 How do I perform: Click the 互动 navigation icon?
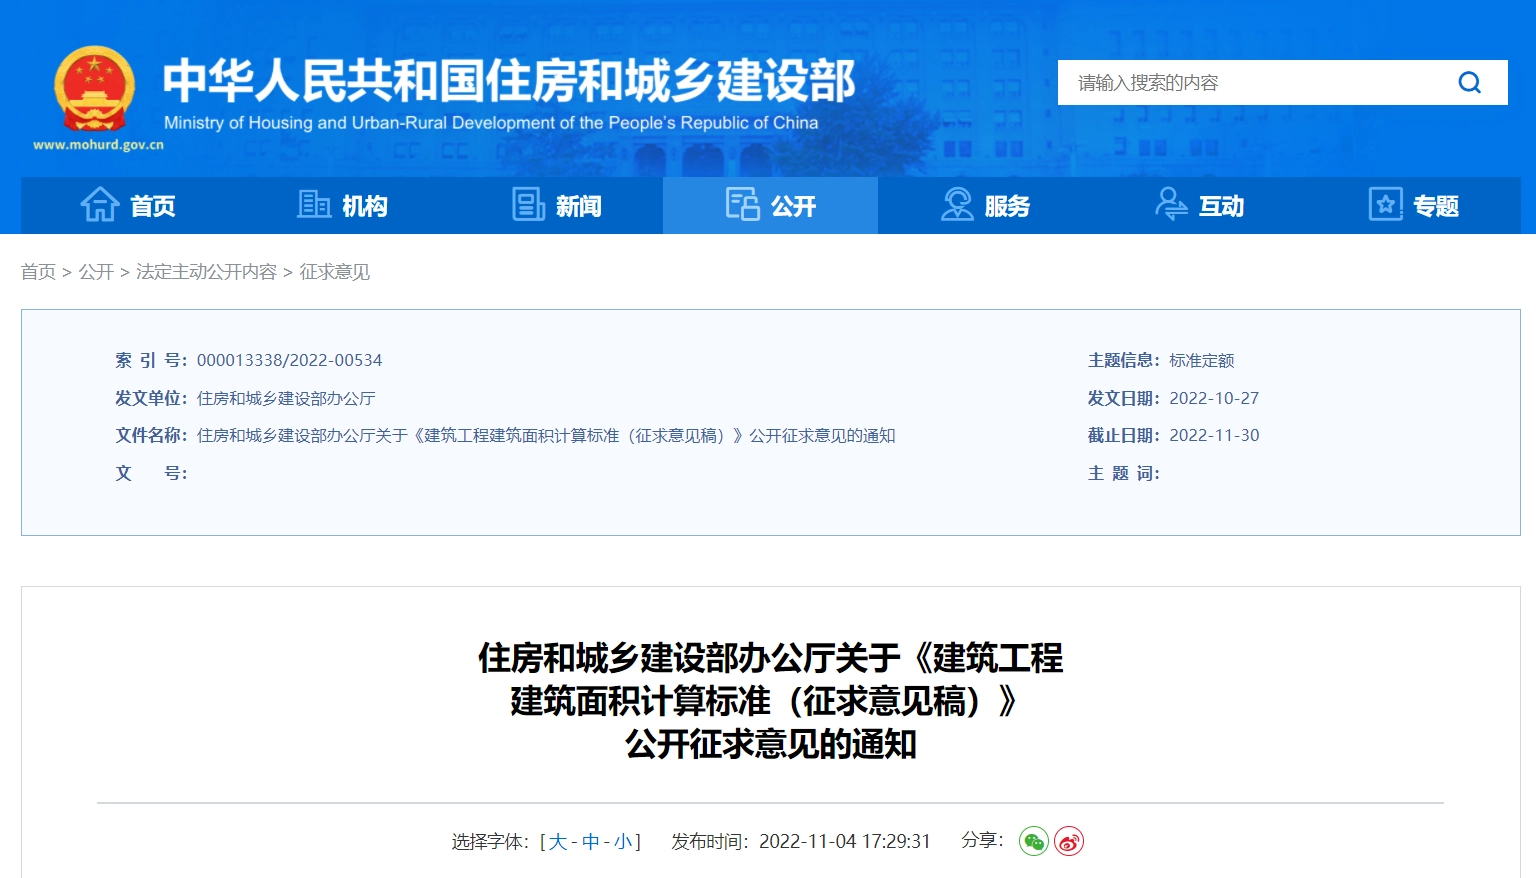click(x=1171, y=205)
